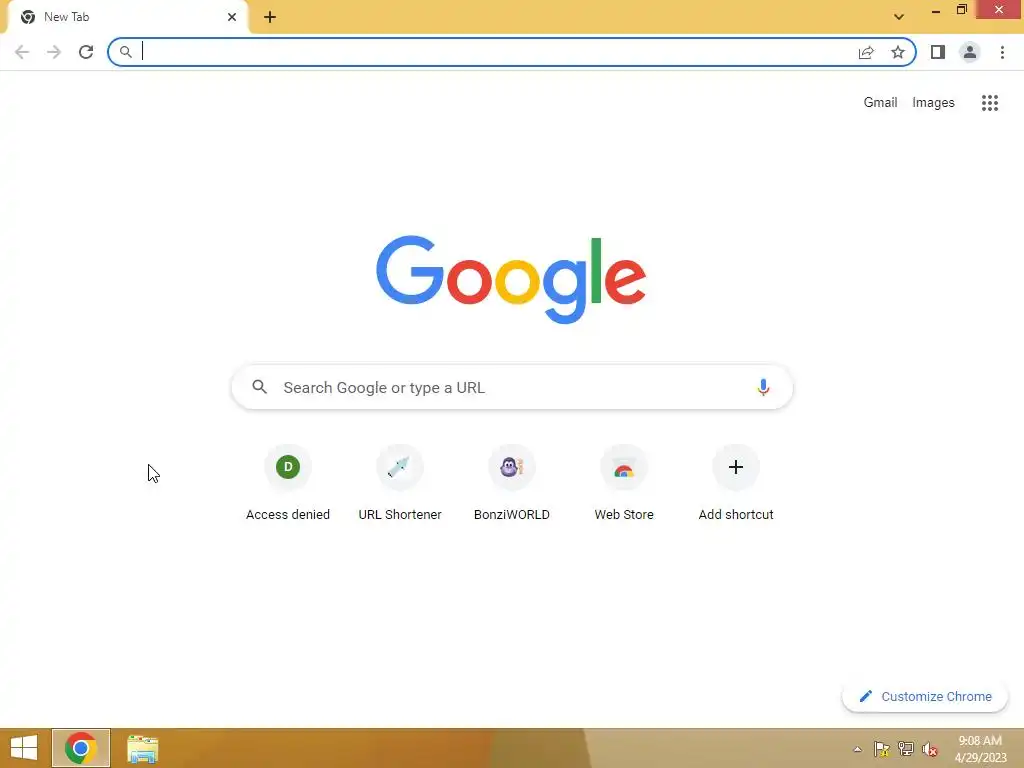
Task: Click the magnifier icon in the Google search box
Action: click(x=260, y=387)
